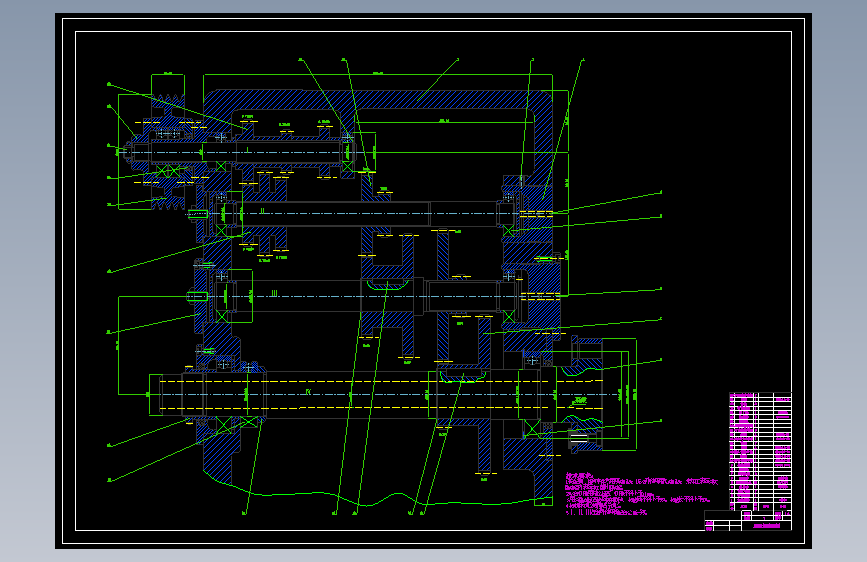This screenshot has width=867, height=562.
Task: Click the Roman numeral IV shaft label
Action: [x=309, y=392]
